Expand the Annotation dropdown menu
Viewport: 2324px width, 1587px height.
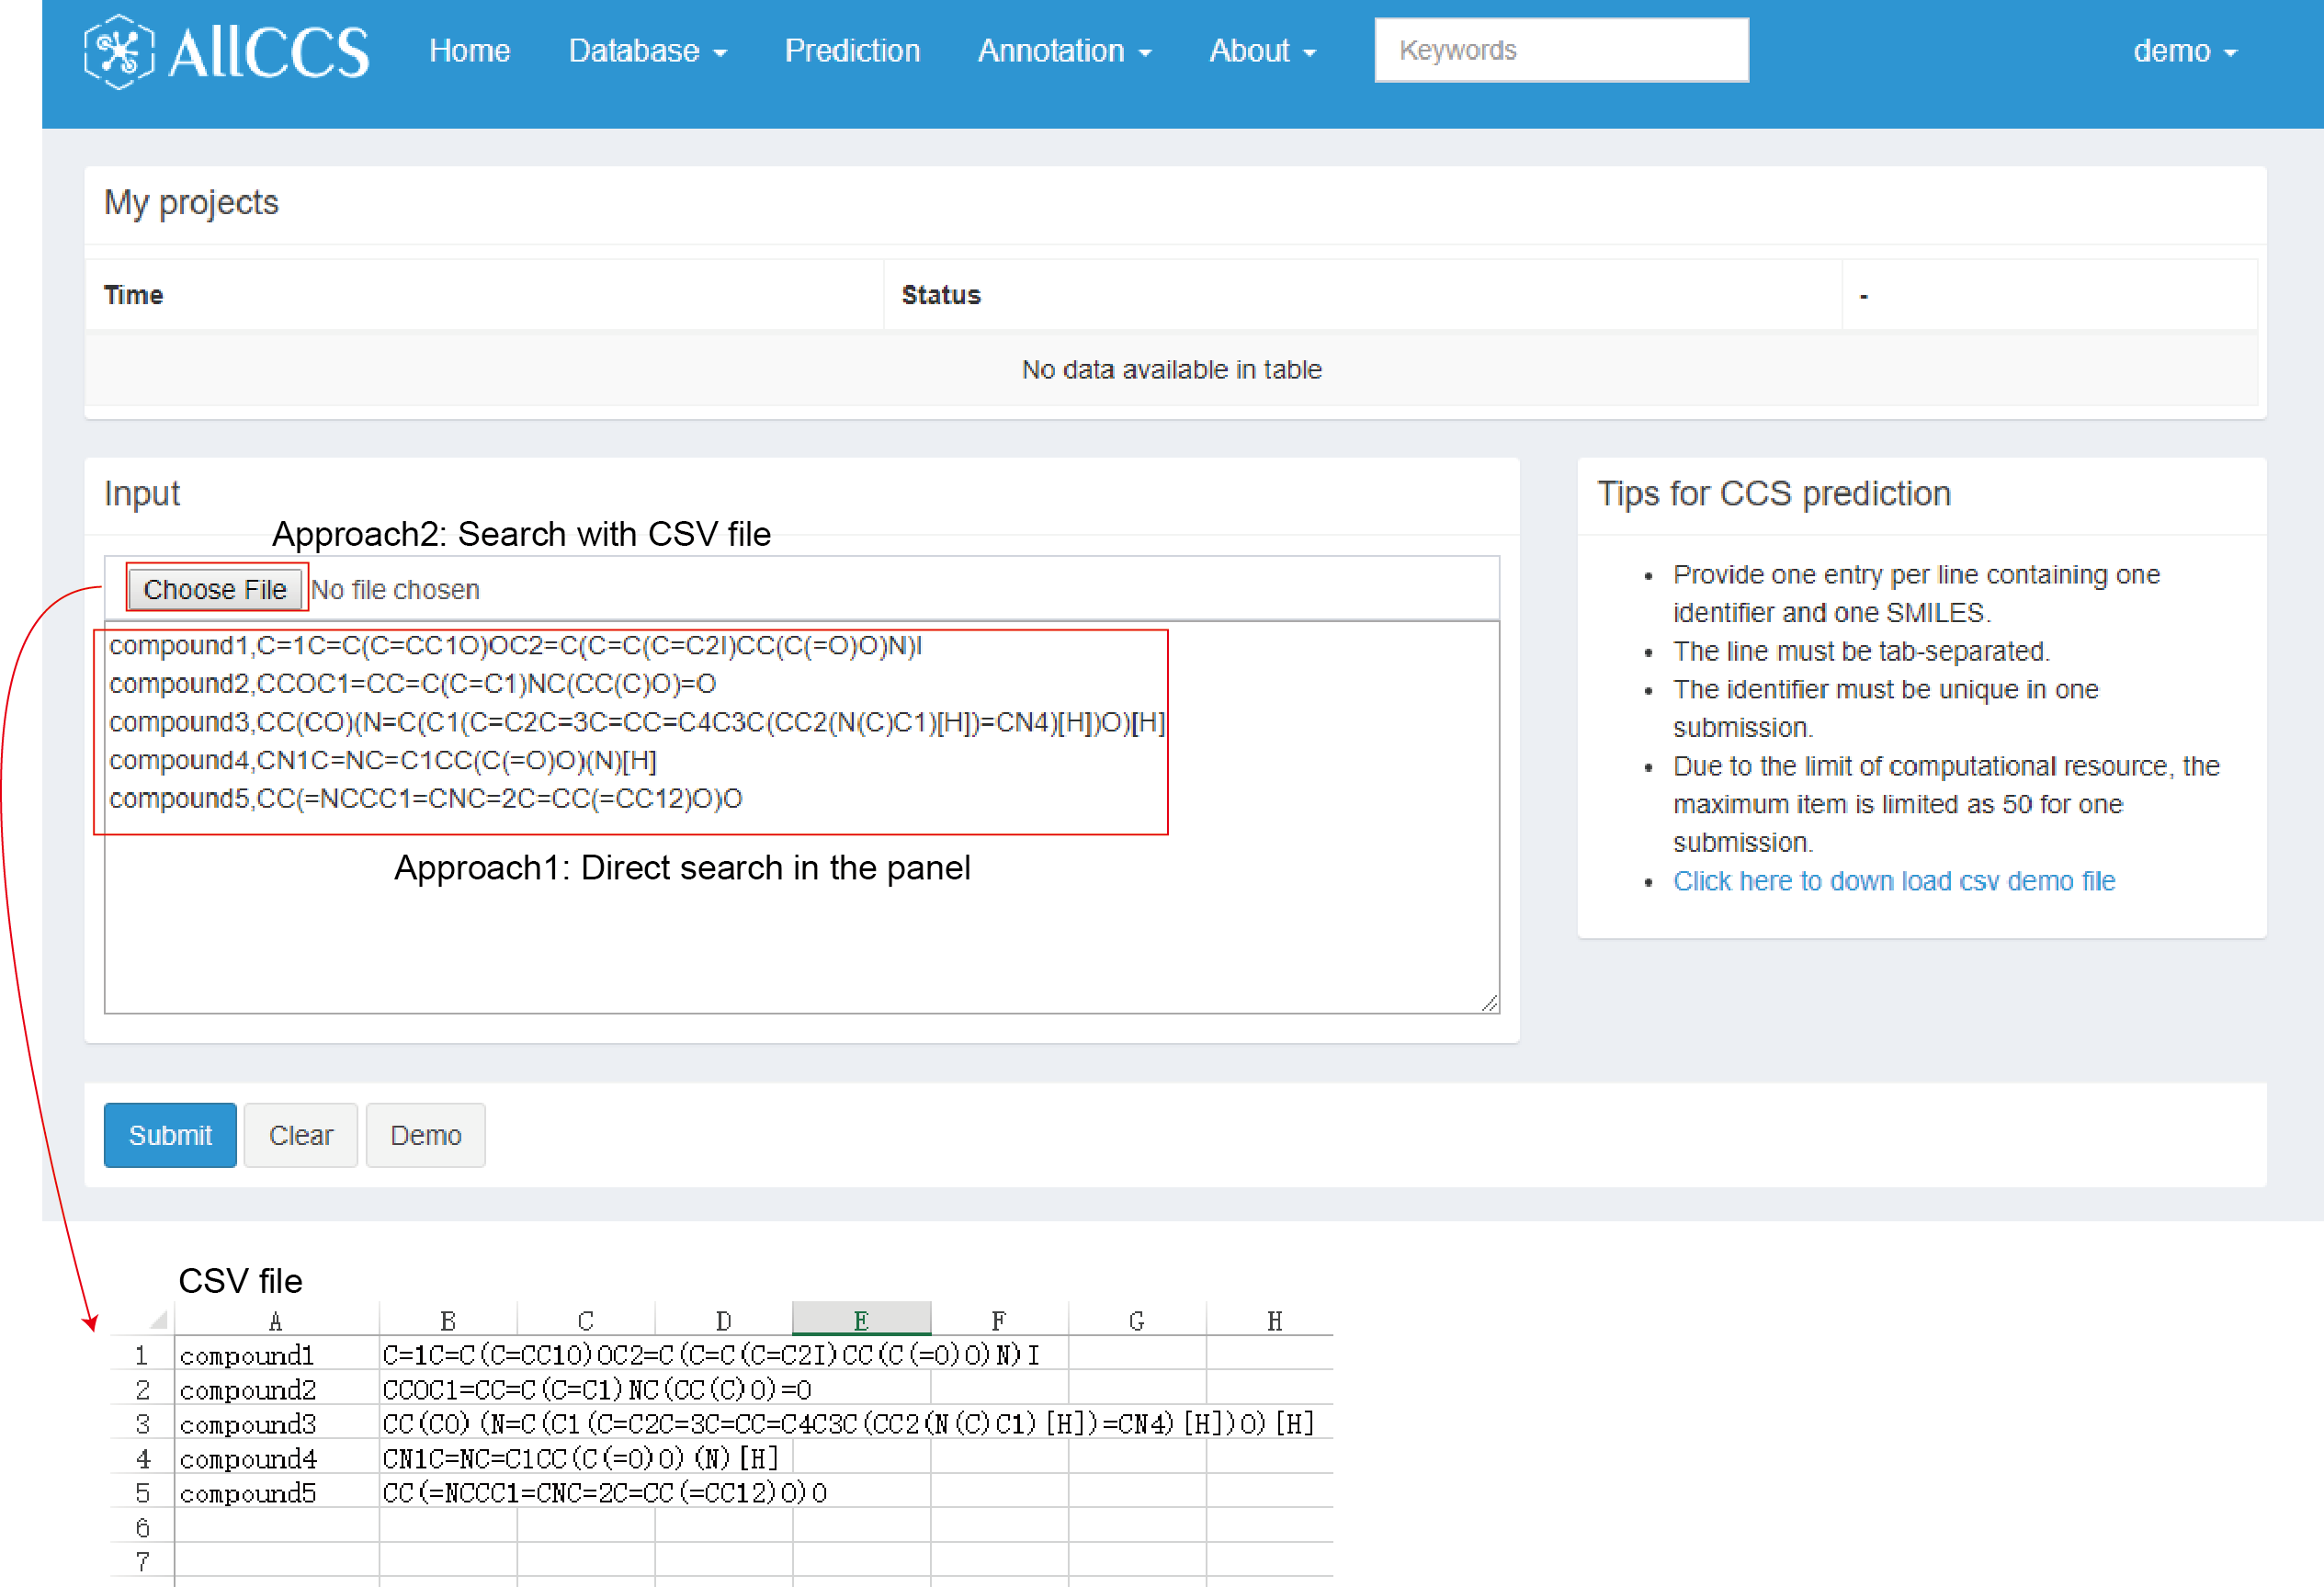(1064, 51)
